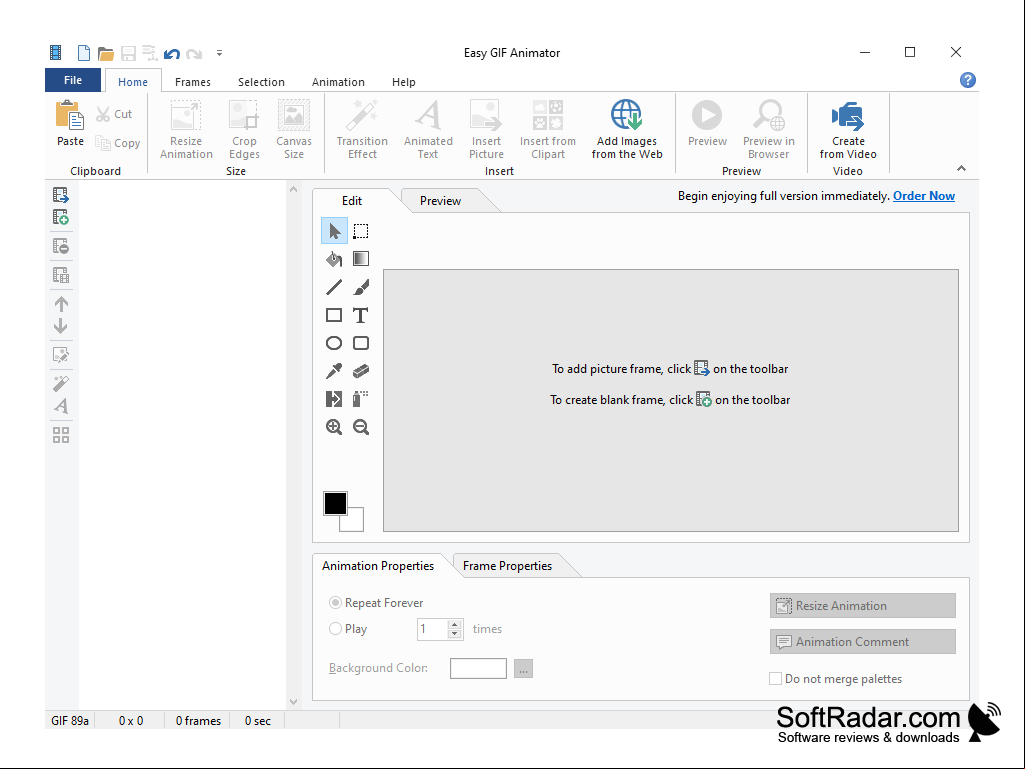Pick the ellipse shape tool

click(334, 343)
